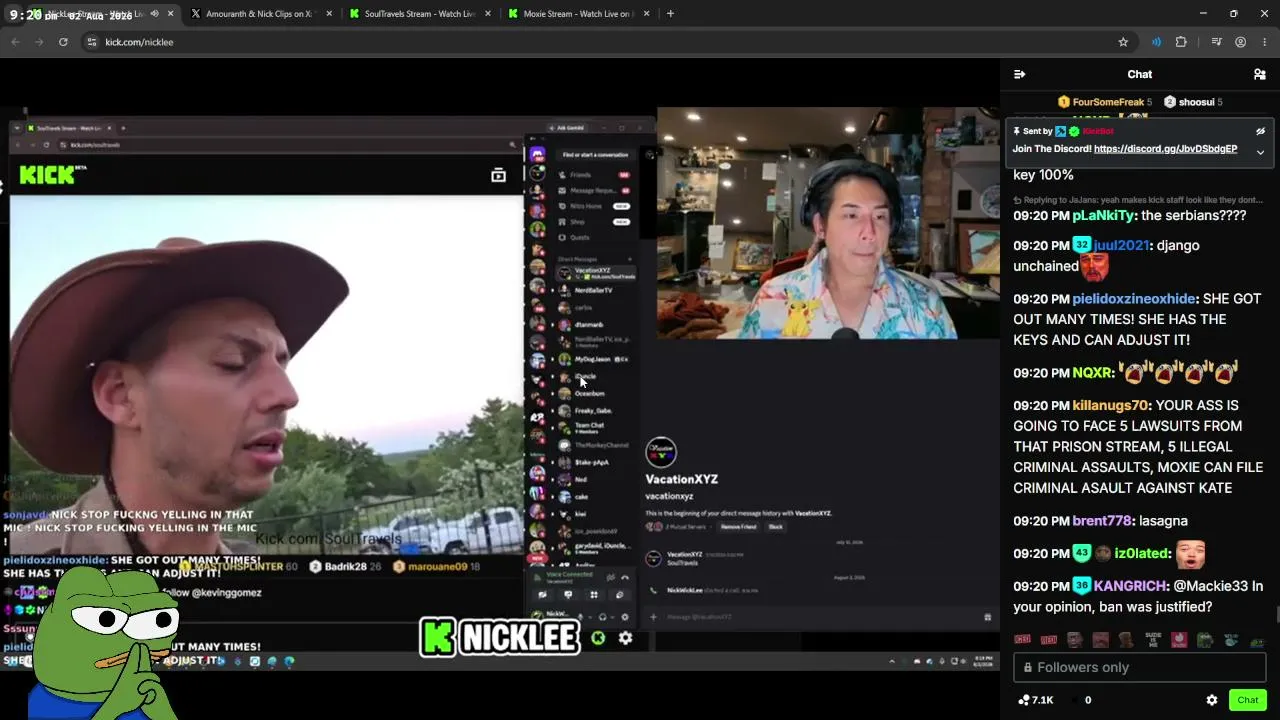The height and width of the screenshot is (720, 1280).
Task: Open the chat users list icon
Action: [x=1260, y=74]
